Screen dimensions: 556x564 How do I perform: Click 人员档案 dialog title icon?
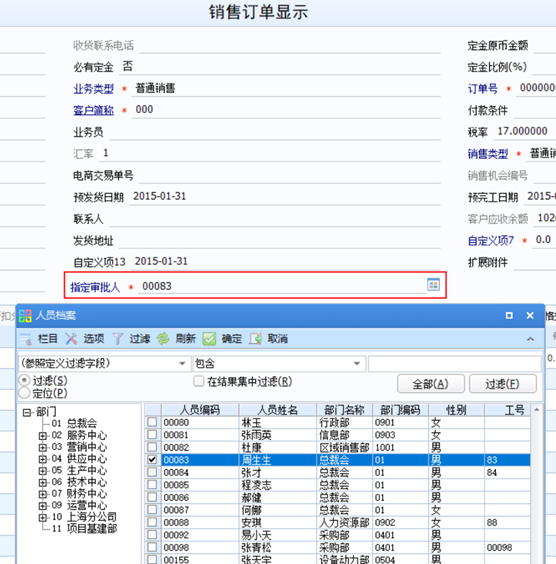pos(25,316)
